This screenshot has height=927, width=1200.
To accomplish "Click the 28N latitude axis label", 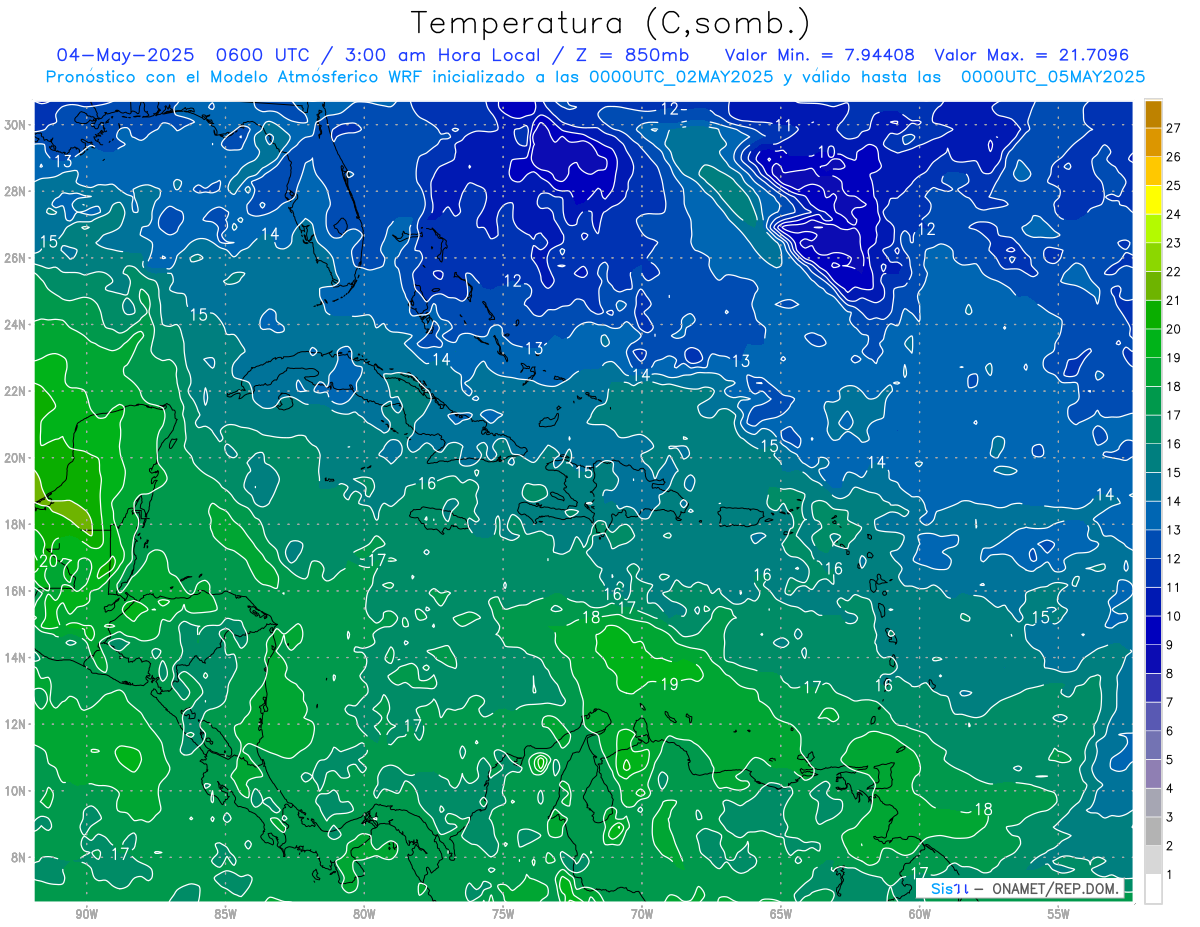I will (16, 191).
